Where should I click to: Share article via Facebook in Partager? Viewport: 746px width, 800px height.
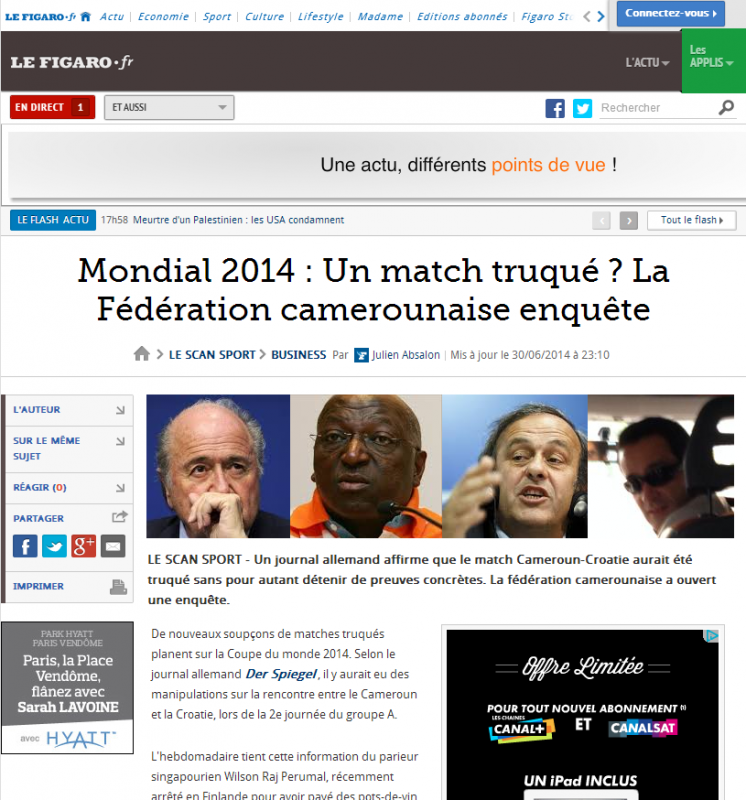click(x=25, y=546)
